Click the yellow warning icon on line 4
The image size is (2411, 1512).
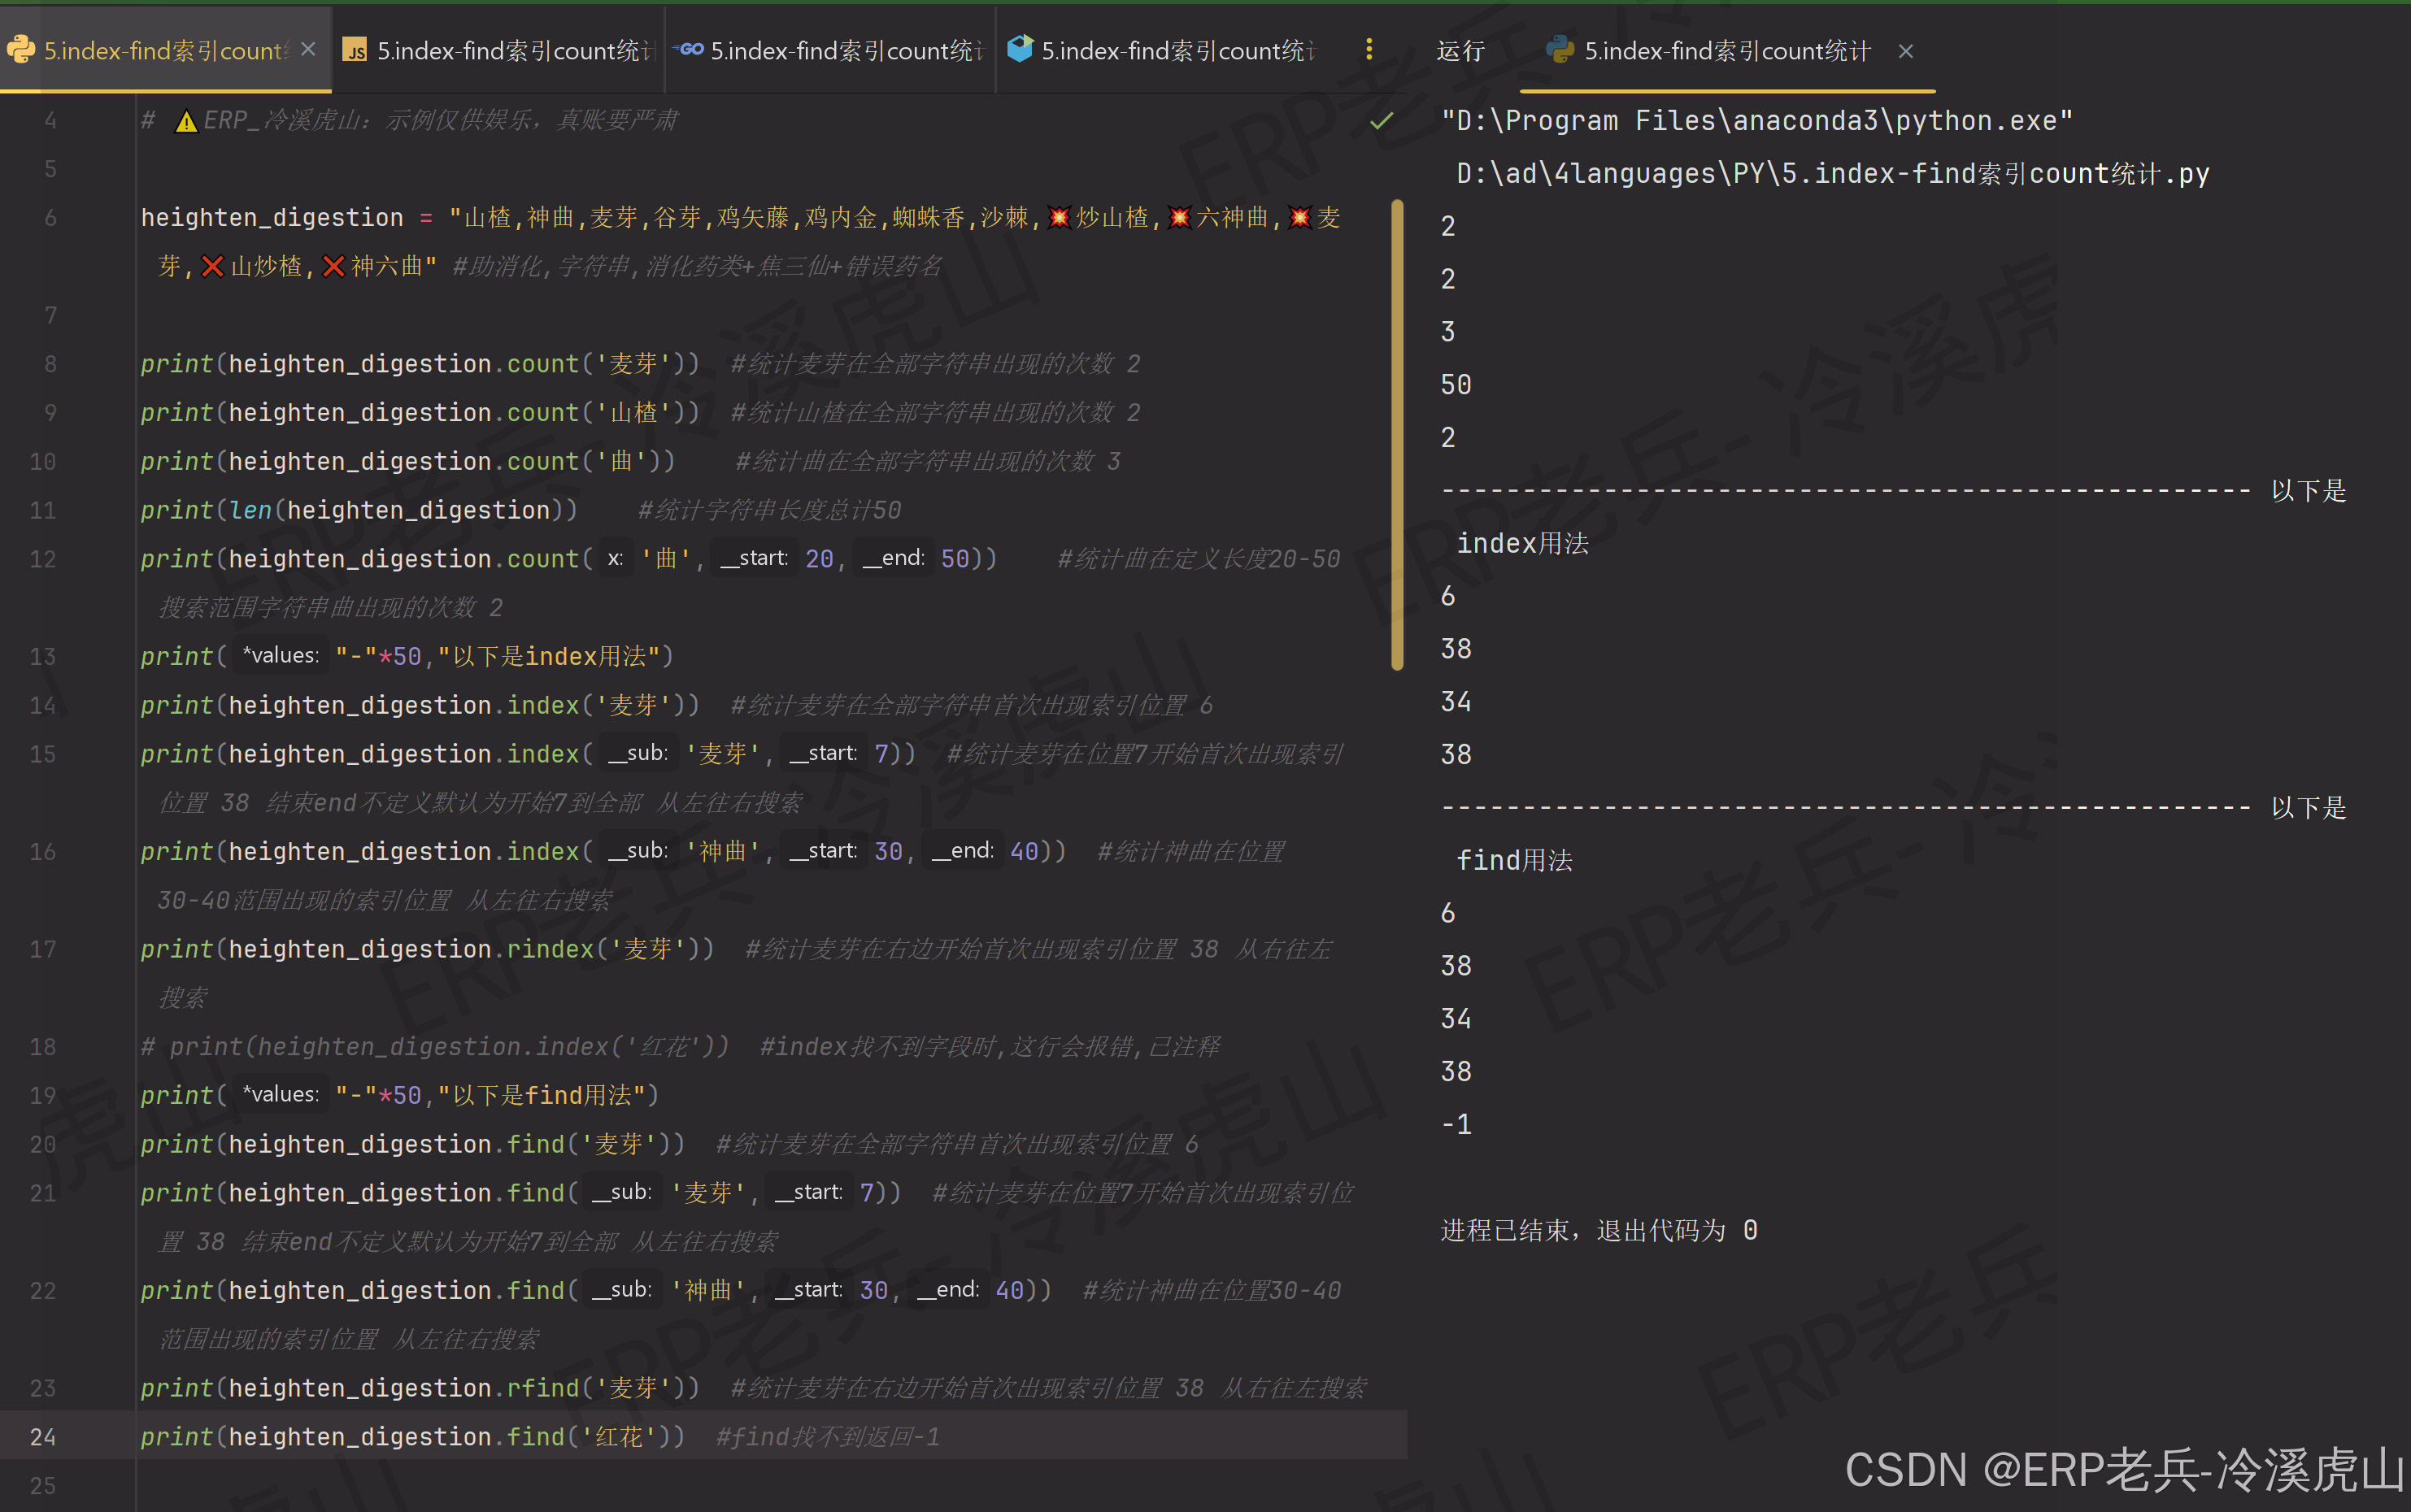click(187, 121)
